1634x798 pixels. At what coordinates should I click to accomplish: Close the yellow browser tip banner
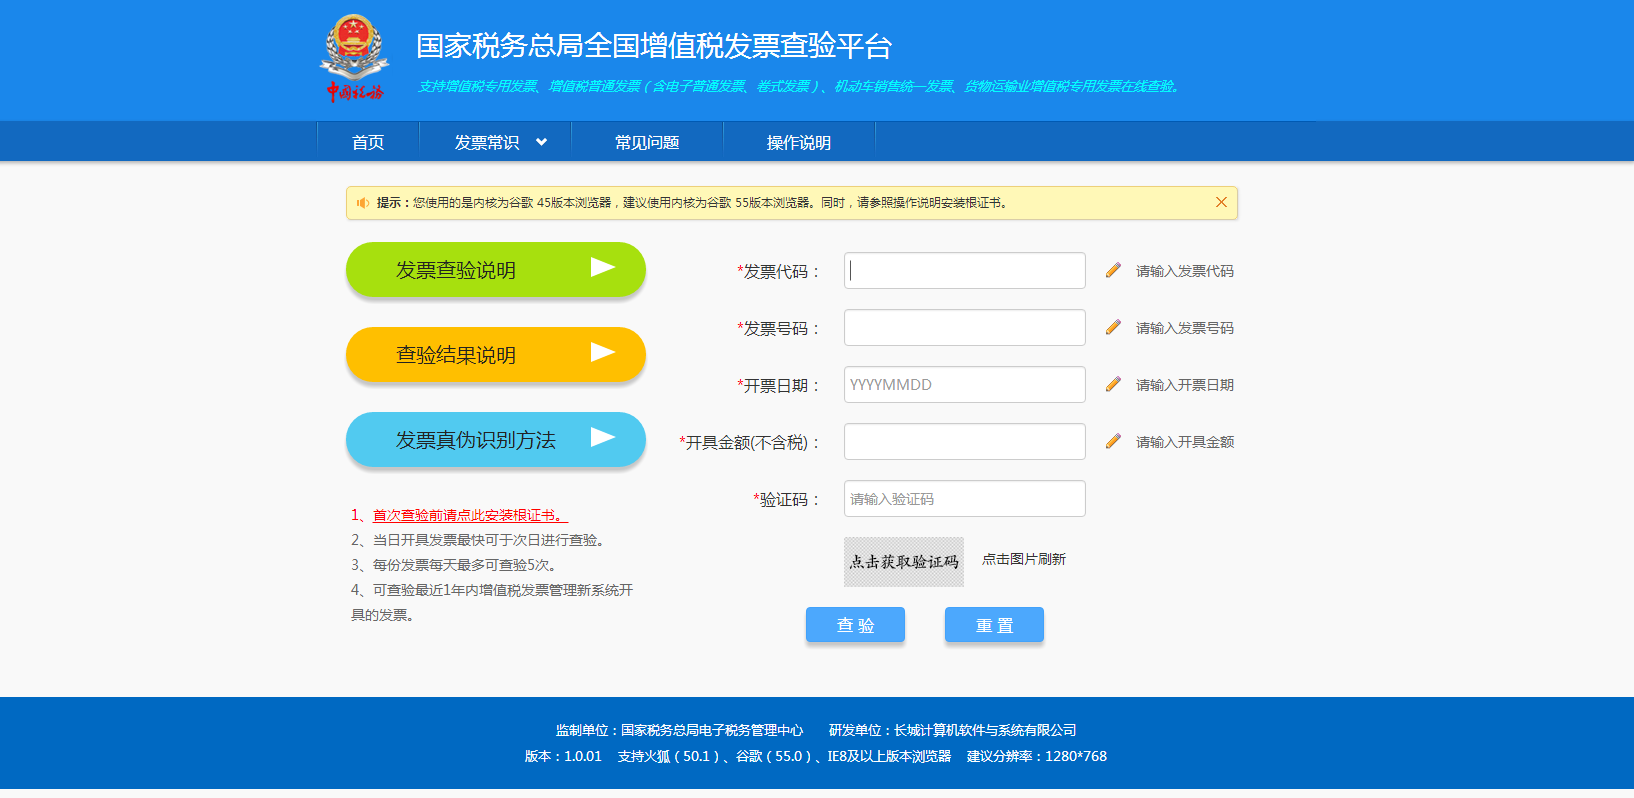(x=1221, y=202)
